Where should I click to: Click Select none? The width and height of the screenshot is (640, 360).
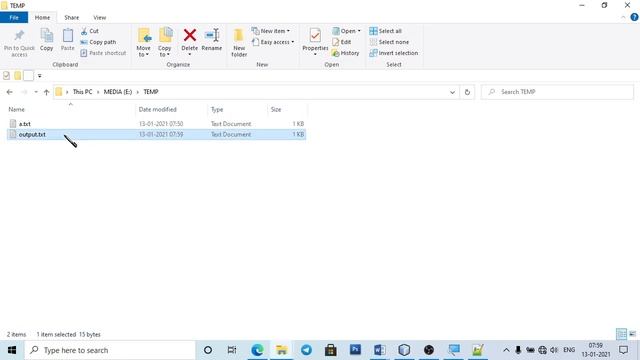point(389,42)
